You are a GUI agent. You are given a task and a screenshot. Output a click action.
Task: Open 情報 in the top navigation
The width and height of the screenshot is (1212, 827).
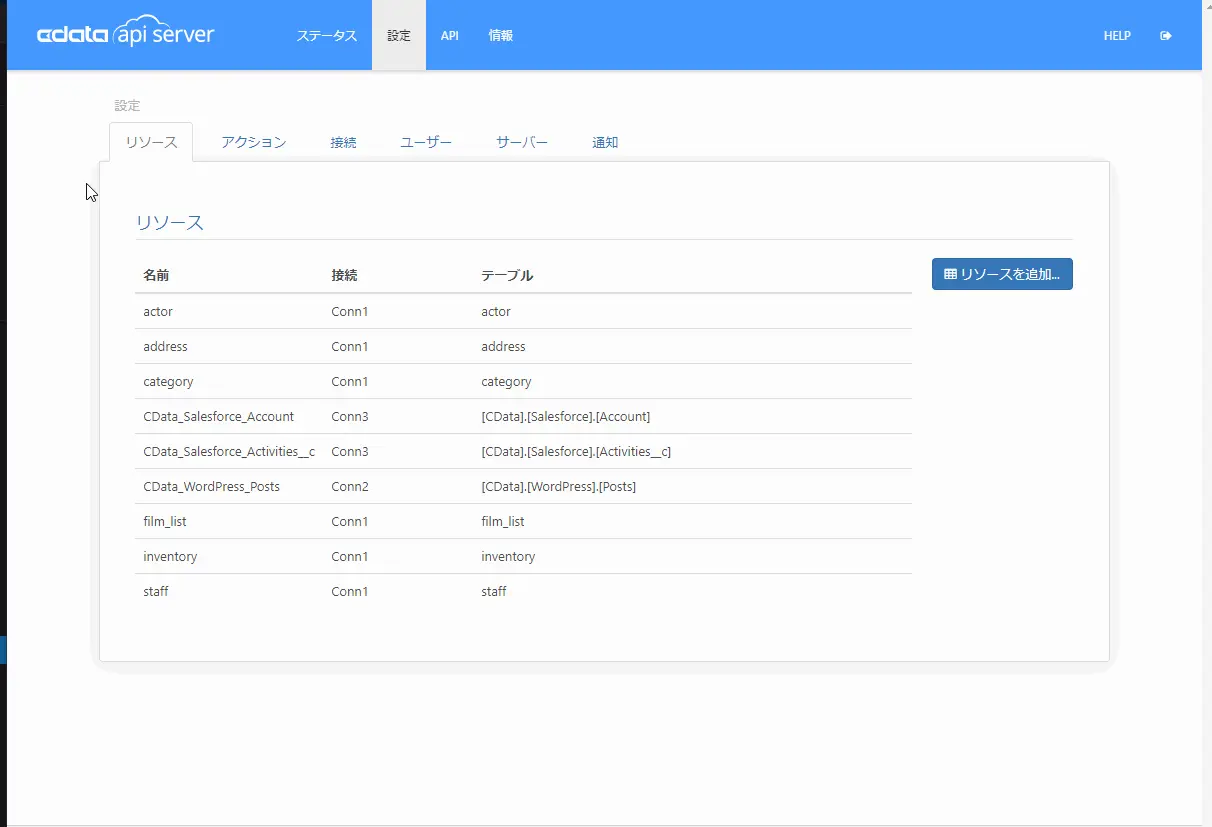[500, 35]
